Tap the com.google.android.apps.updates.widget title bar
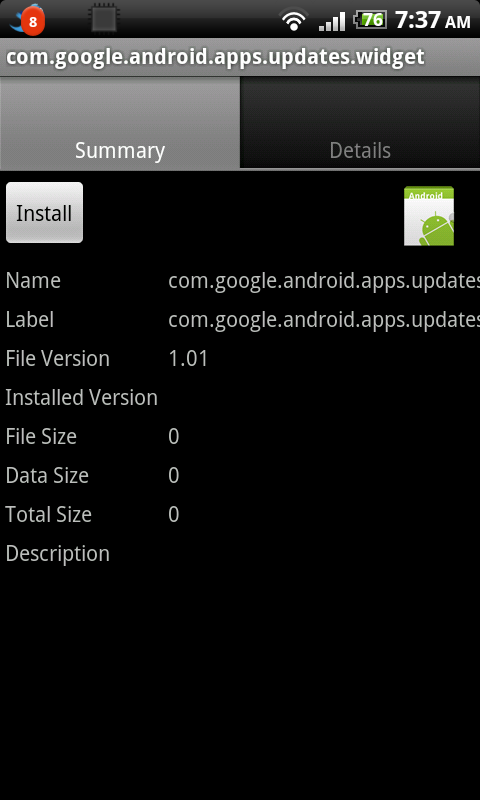480x800 pixels. point(240,57)
